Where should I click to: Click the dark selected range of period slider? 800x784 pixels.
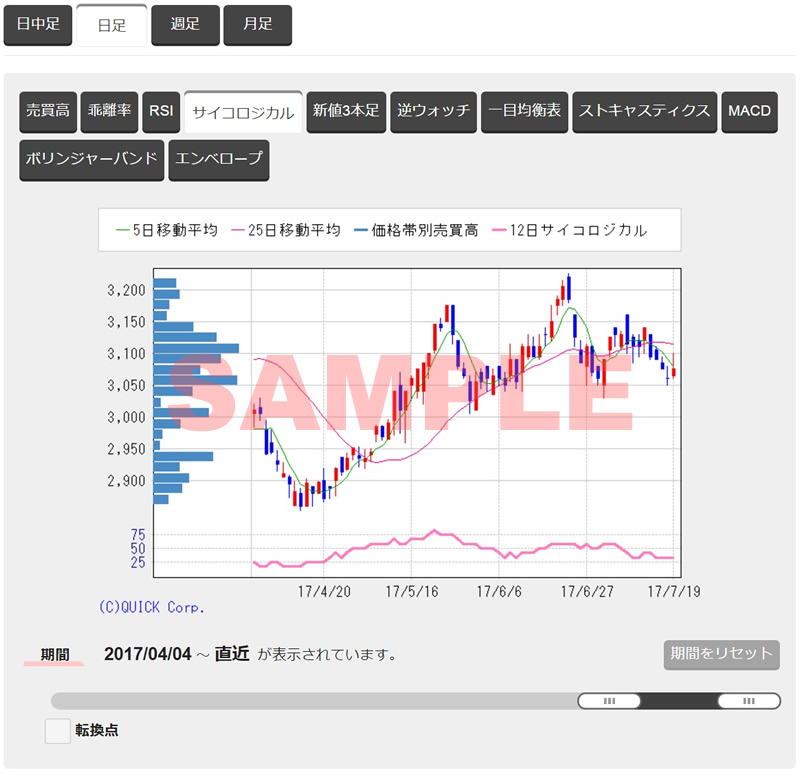tap(679, 700)
